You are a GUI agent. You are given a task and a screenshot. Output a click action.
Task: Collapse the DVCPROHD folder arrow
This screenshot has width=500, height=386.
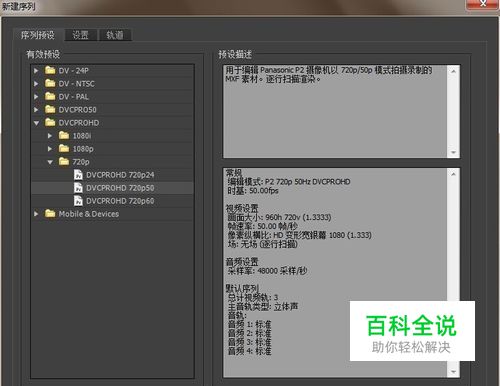(36, 123)
